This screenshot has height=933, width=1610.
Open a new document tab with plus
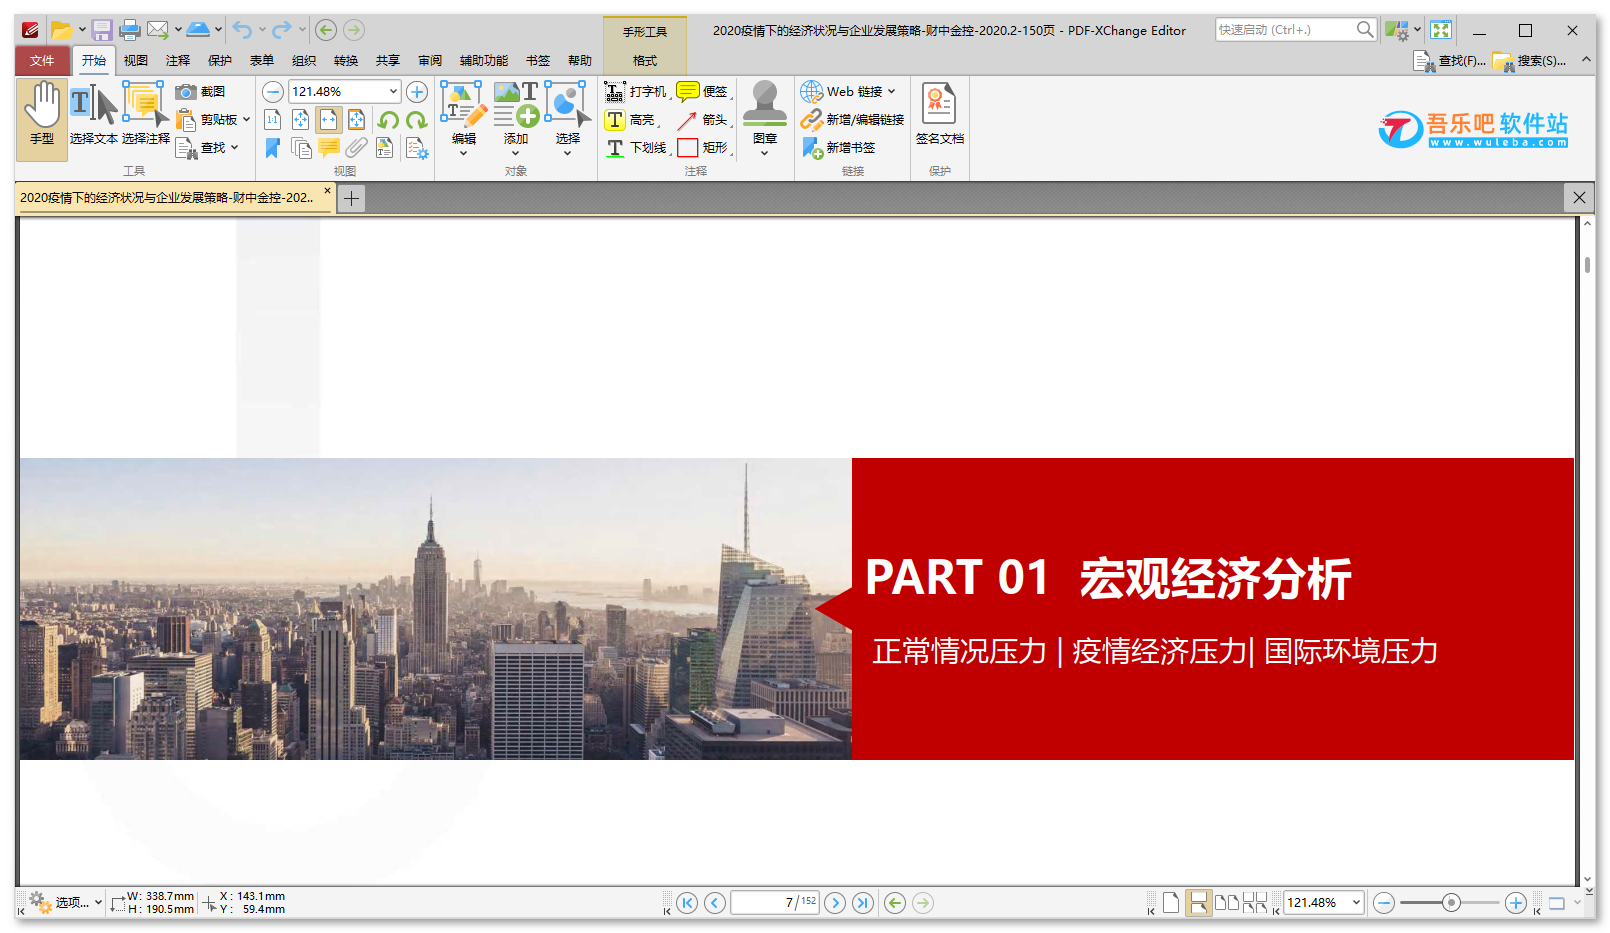coord(351,198)
